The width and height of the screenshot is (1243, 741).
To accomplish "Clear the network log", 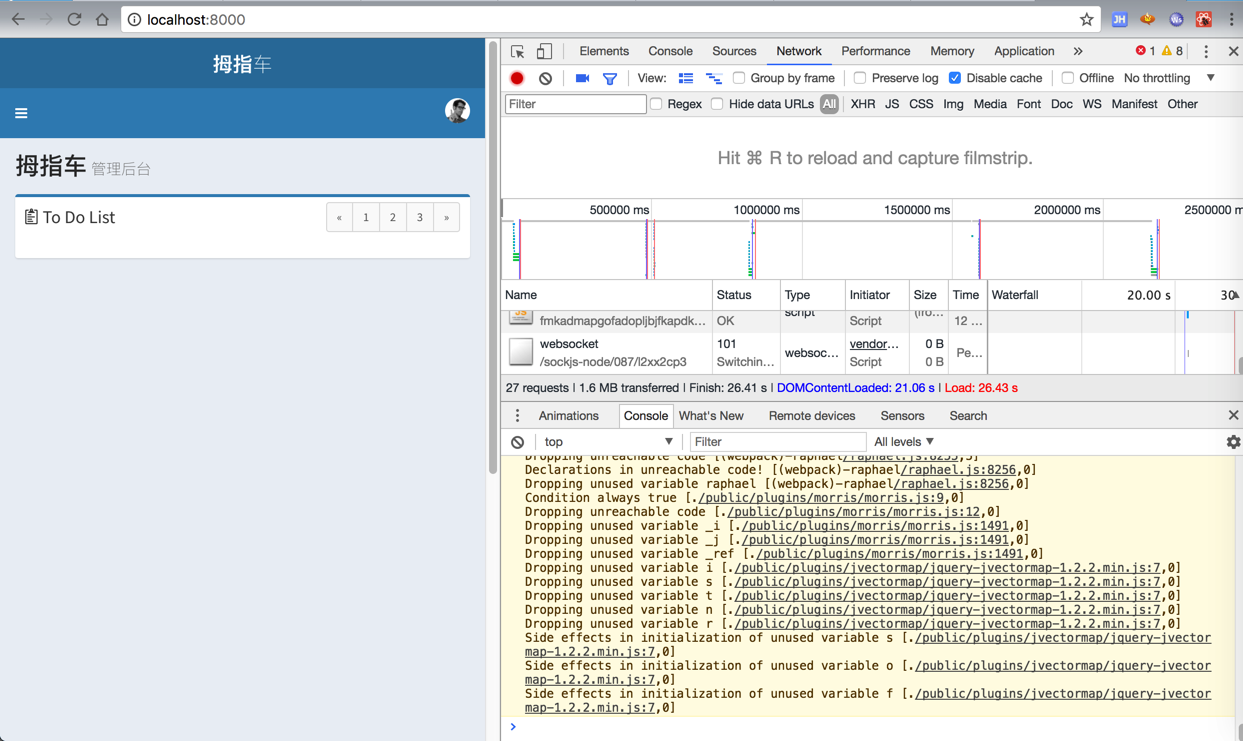I will (x=545, y=78).
